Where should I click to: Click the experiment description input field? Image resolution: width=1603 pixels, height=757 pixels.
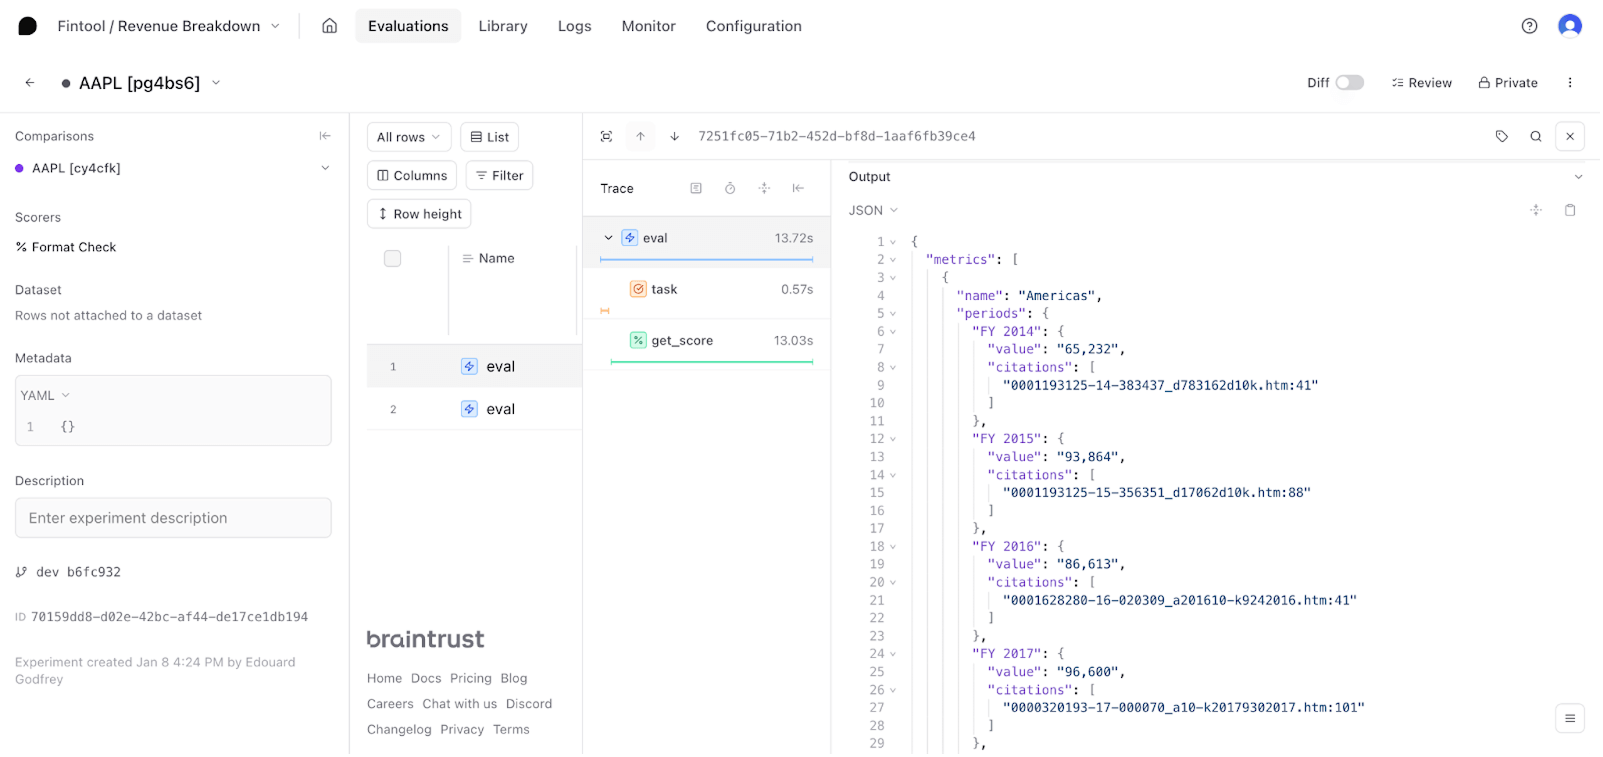pyautogui.click(x=173, y=518)
